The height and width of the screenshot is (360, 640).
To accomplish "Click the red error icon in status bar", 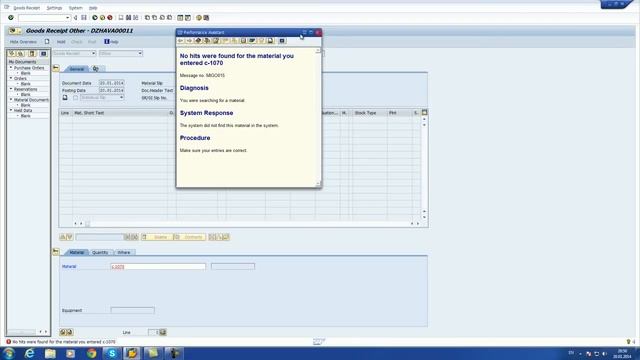I will 9,342.
